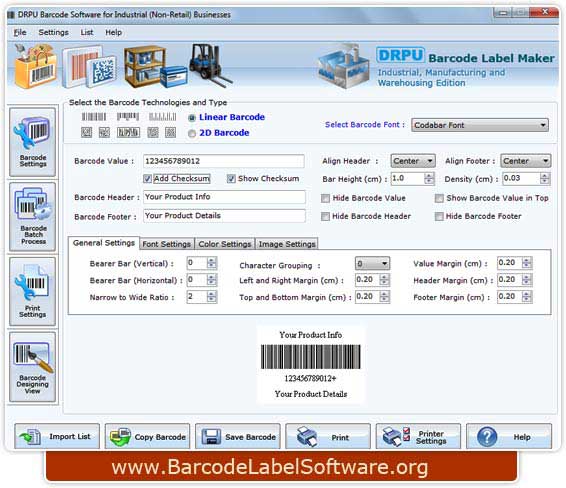Click the first linear barcode sample icon
Image resolution: width=566 pixels, height=488 pixels.
click(94, 117)
